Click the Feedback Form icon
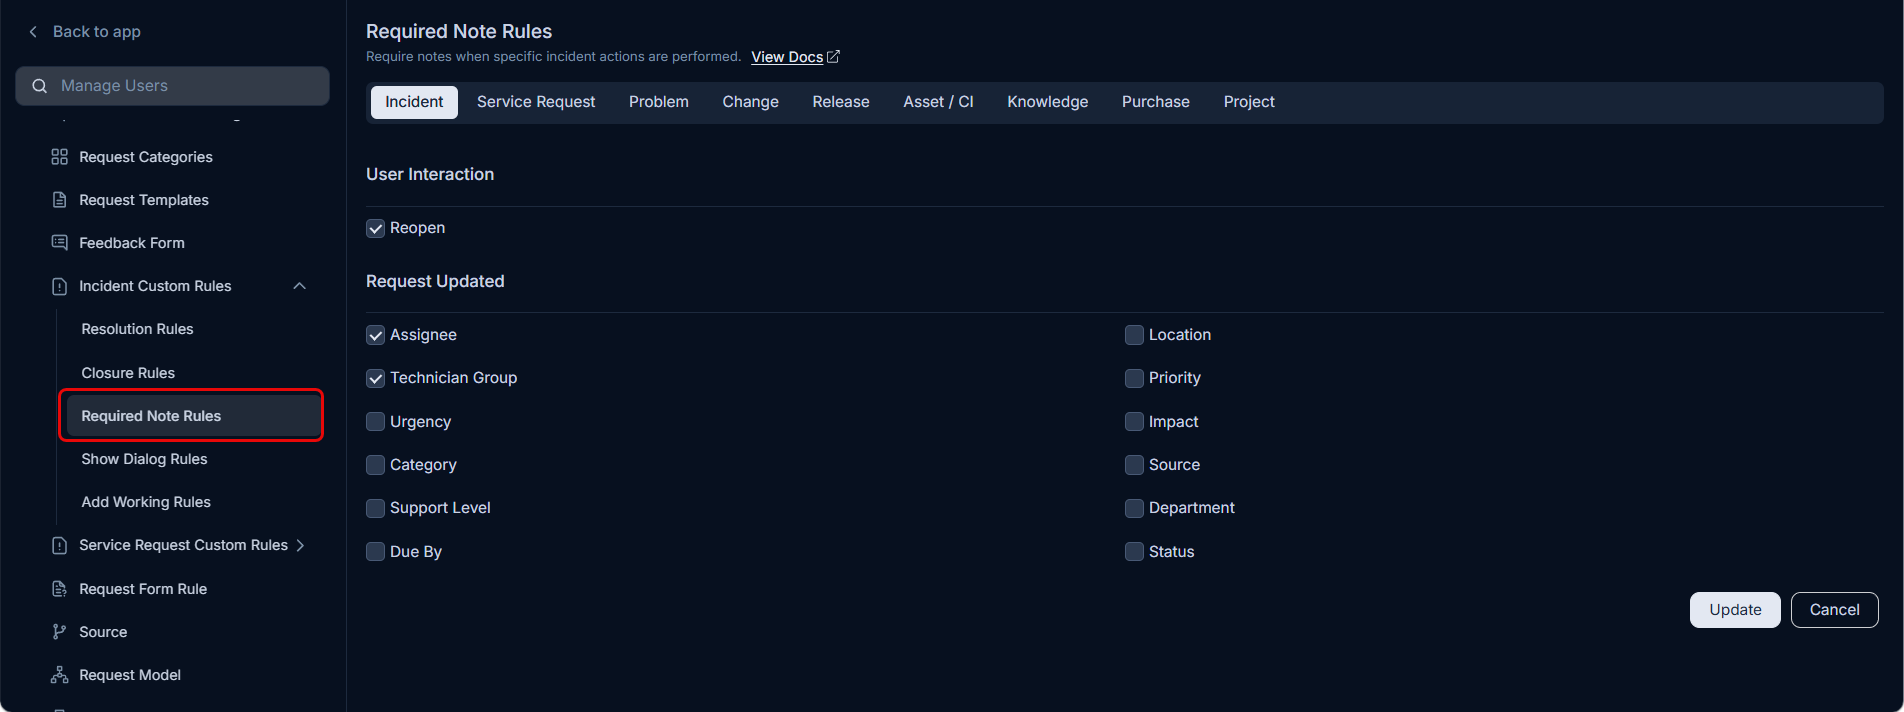Image resolution: width=1904 pixels, height=712 pixels. coord(60,243)
